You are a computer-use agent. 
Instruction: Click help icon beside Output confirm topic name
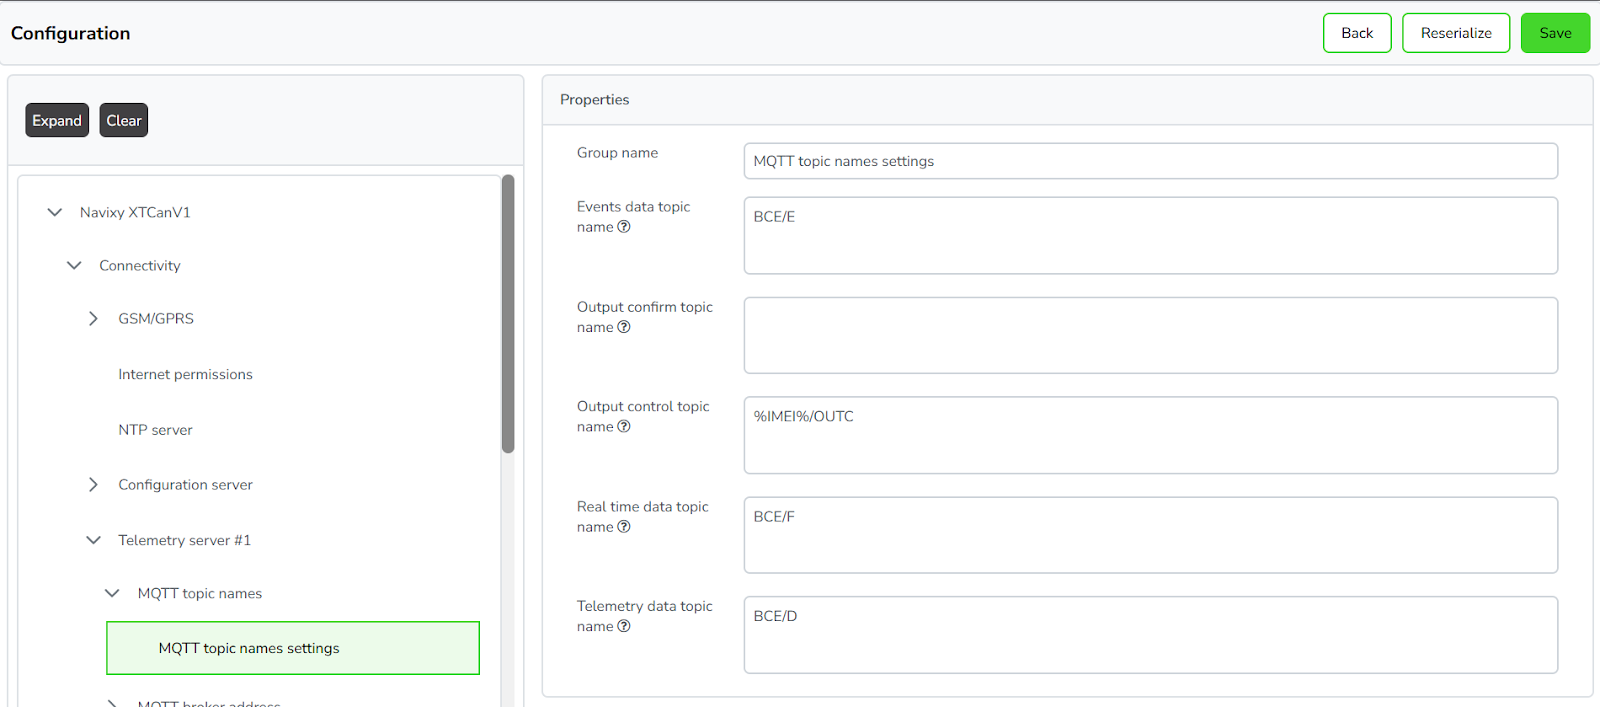point(624,327)
